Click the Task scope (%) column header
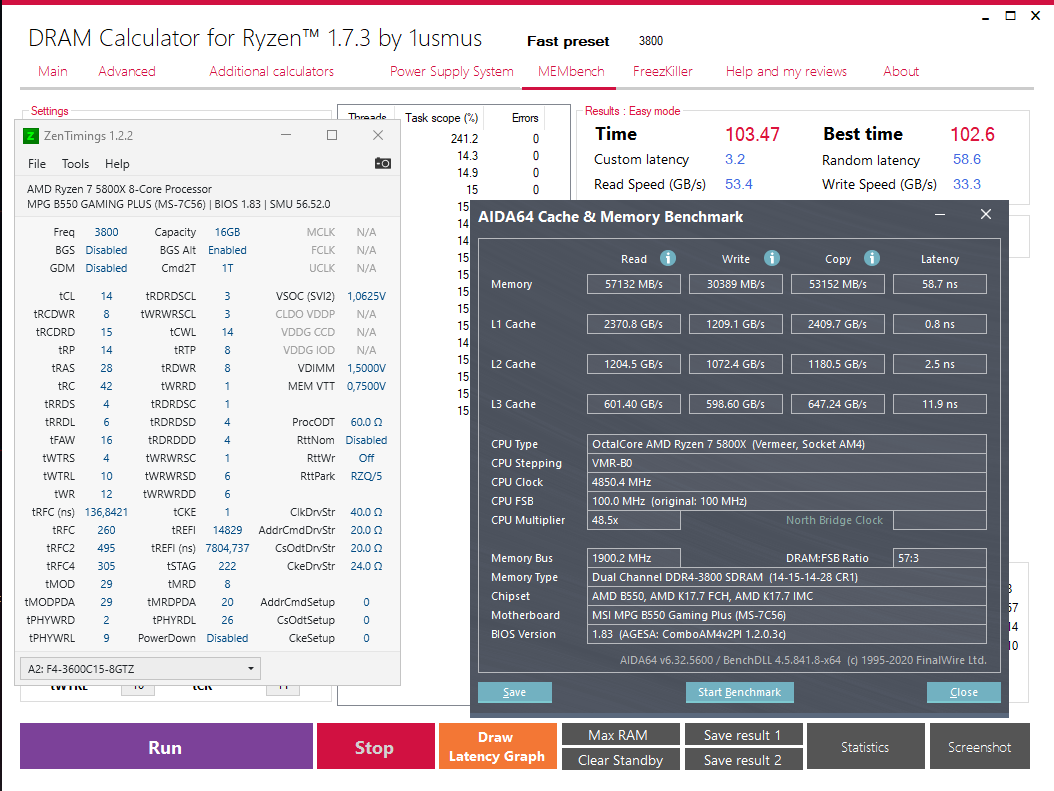The height and width of the screenshot is (791, 1054). pyautogui.click(x=441, y=118)
